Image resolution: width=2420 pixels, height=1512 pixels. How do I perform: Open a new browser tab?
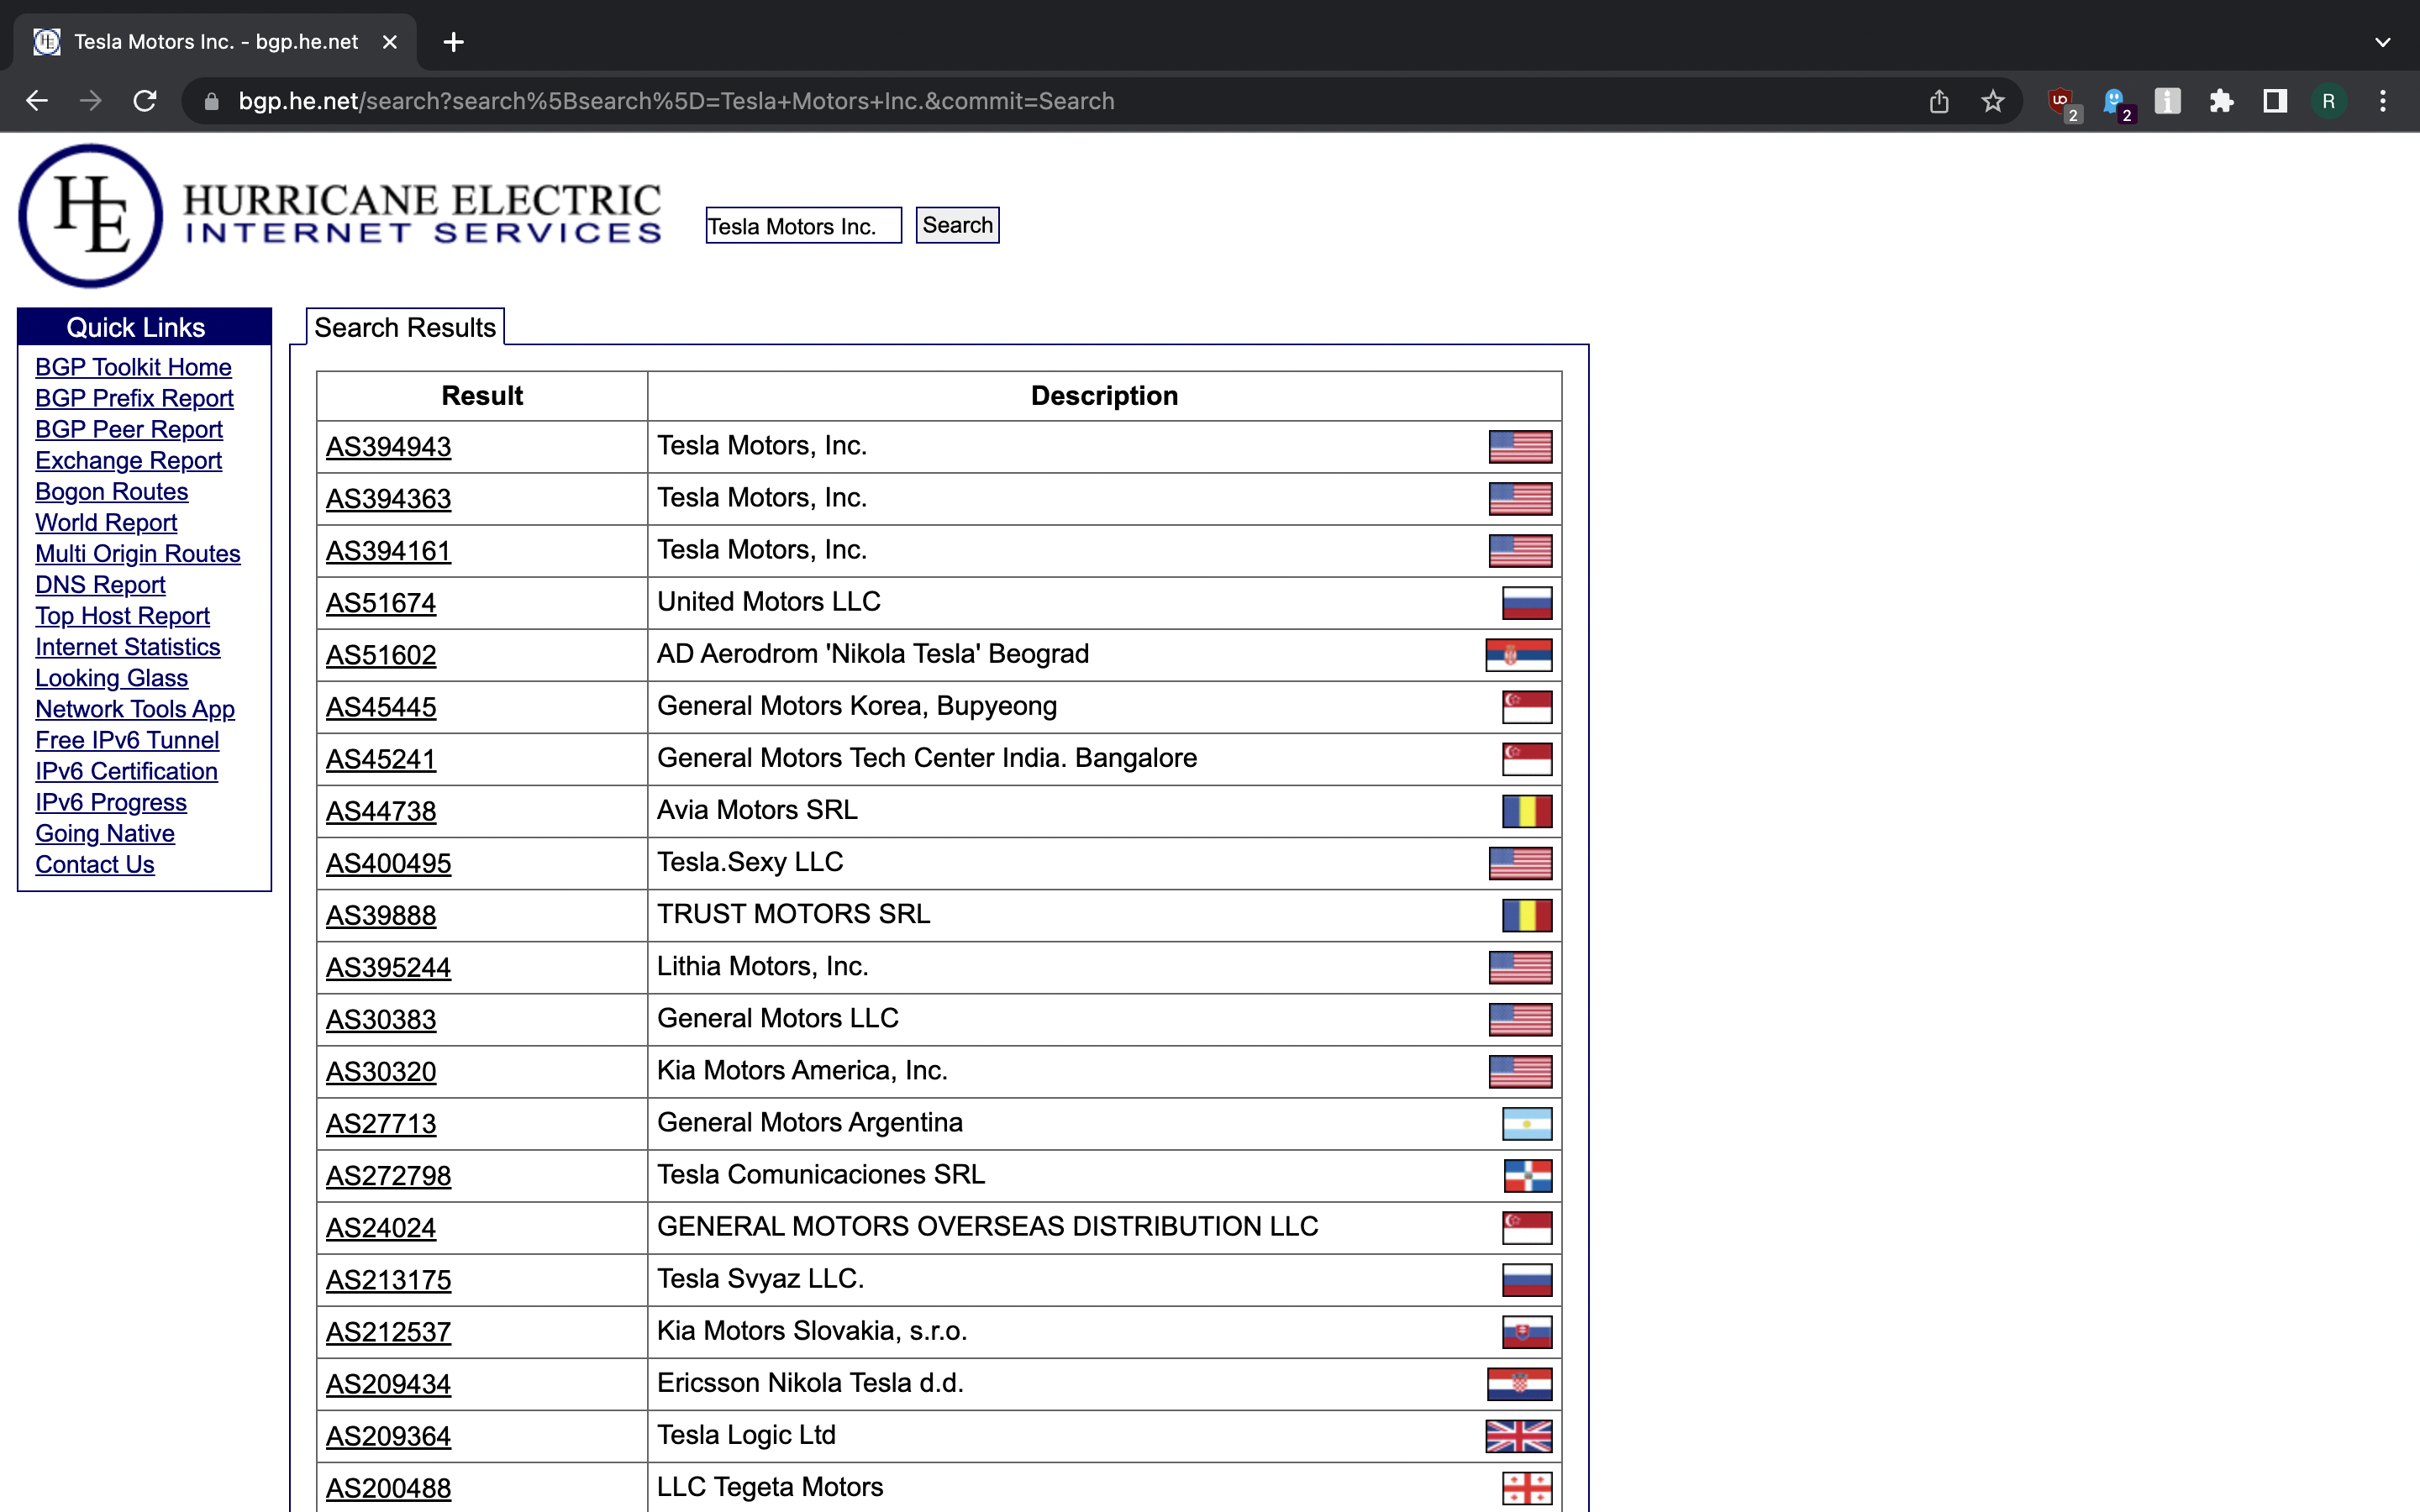453,42
